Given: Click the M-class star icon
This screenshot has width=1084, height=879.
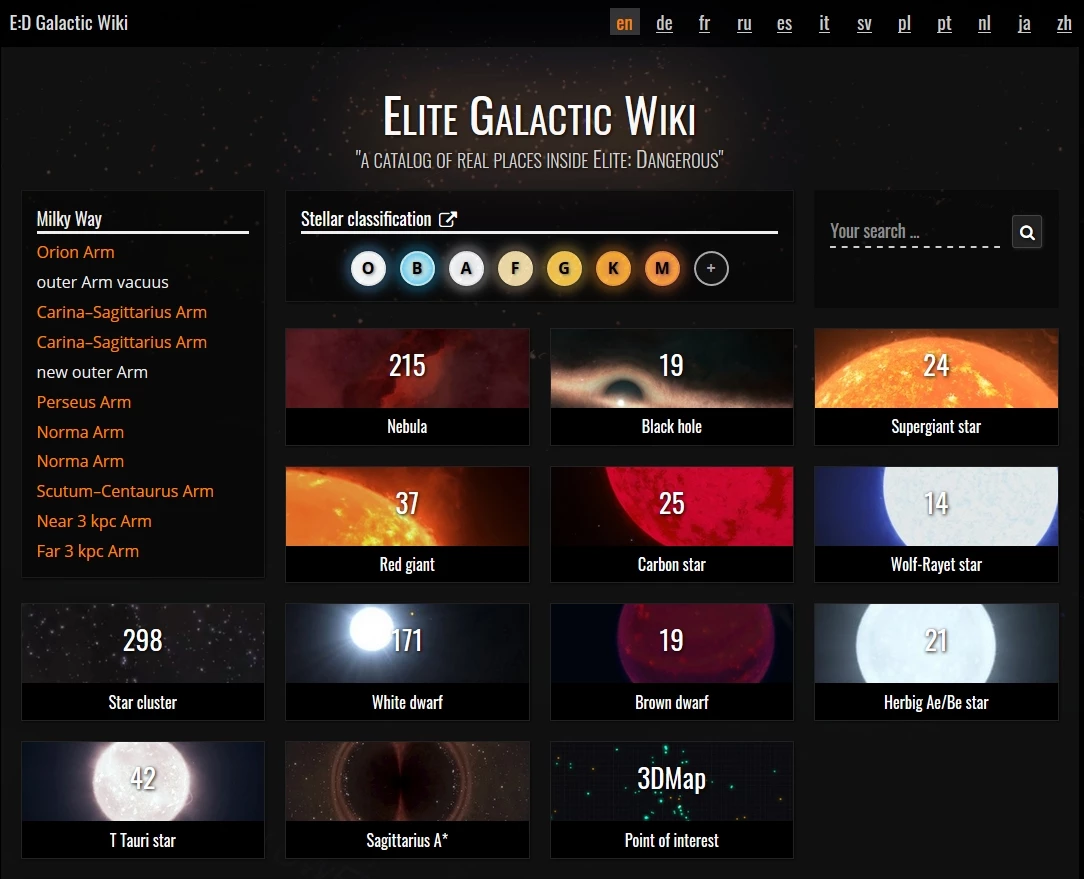Looking at the screenshot, I should click(662, 268).
